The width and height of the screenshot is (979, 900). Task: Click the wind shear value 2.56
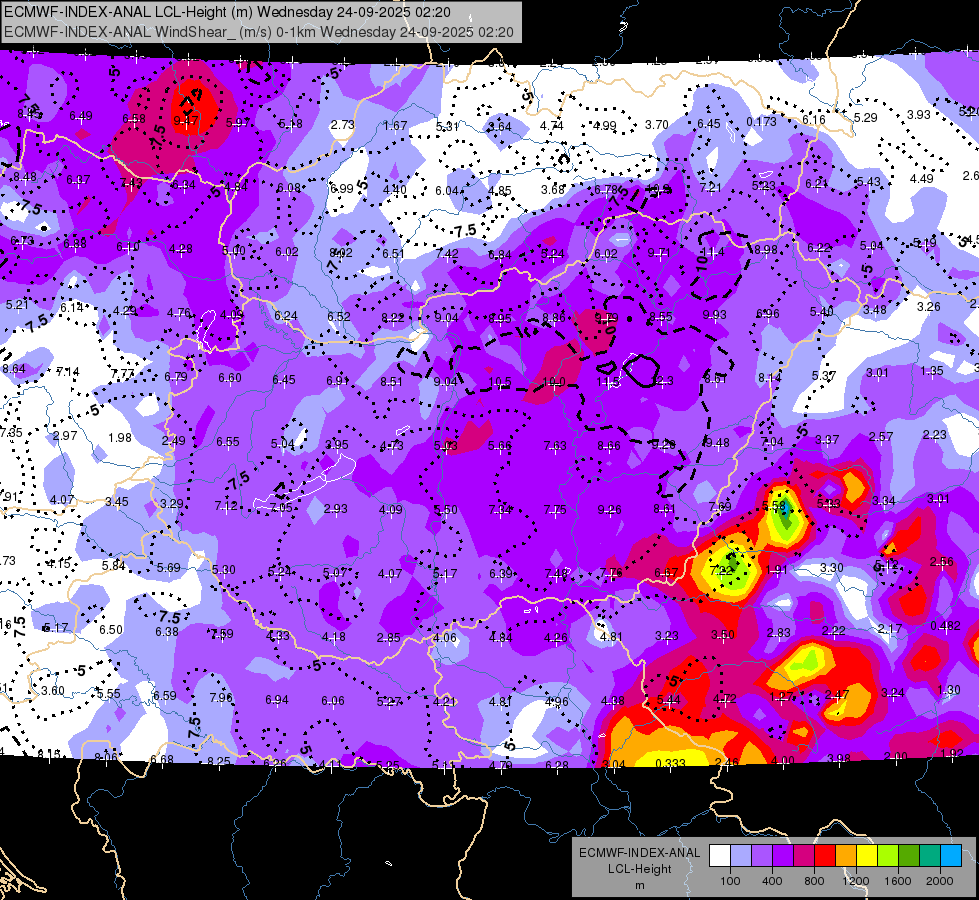coord(942,561)
